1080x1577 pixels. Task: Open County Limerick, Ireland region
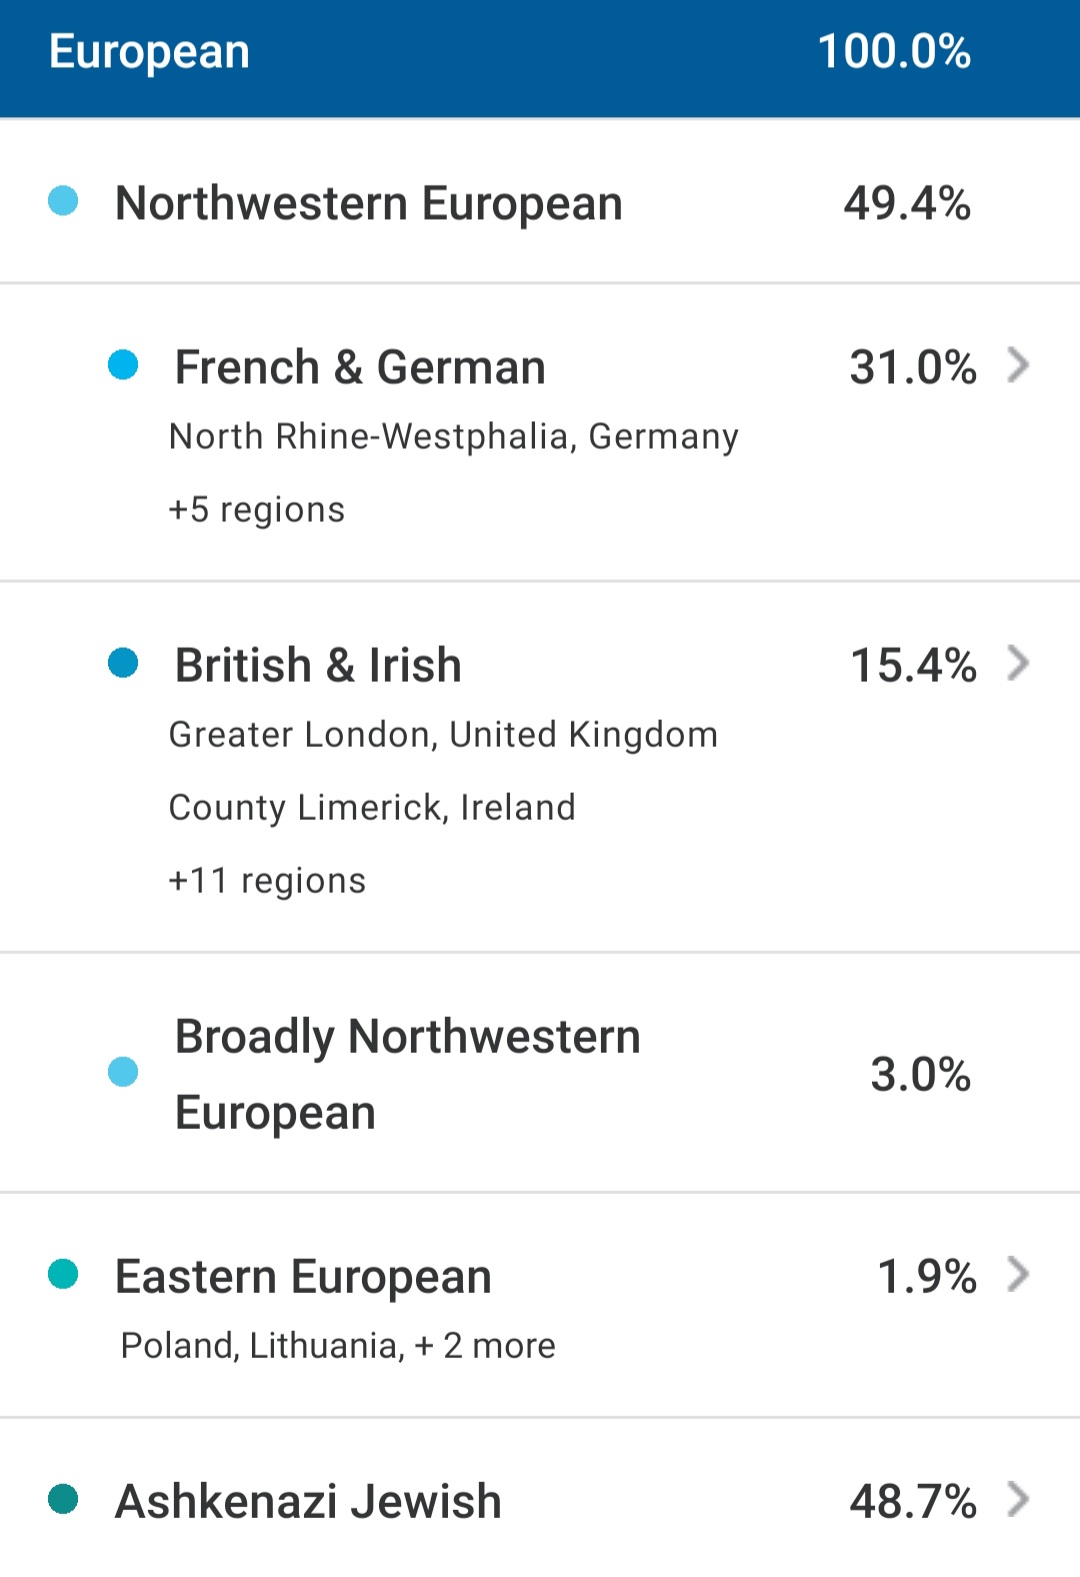(x=372, y=808)
